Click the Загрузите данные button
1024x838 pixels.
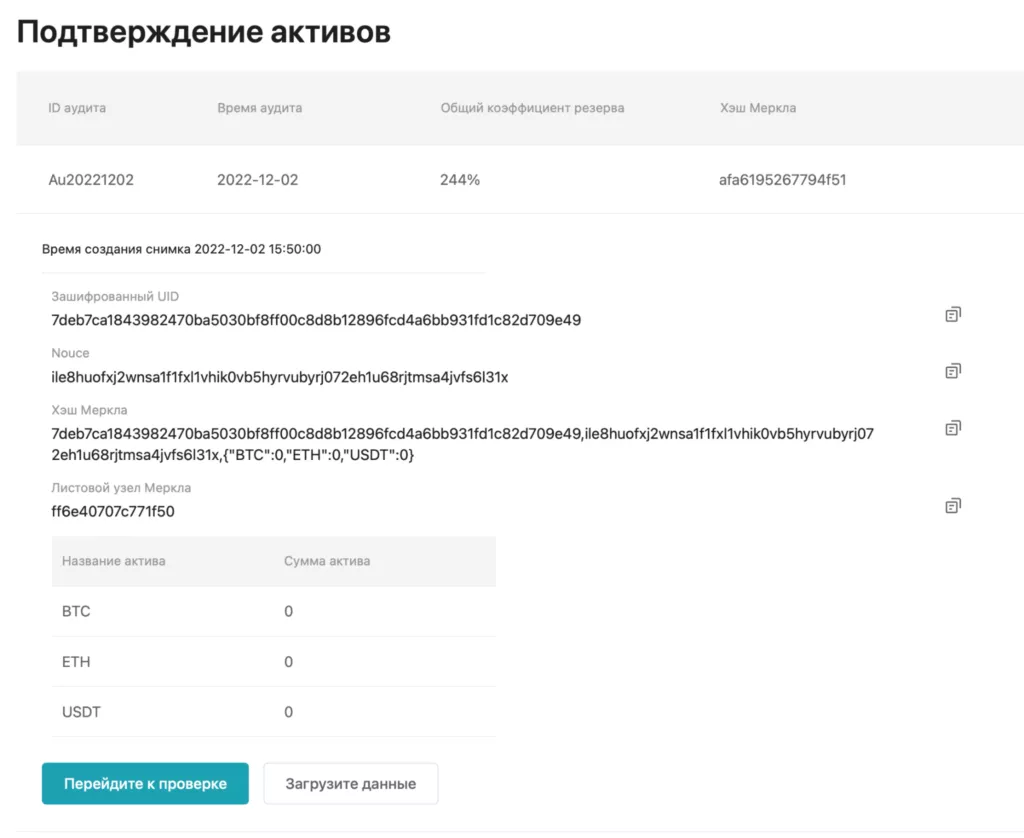pos(350,783)
